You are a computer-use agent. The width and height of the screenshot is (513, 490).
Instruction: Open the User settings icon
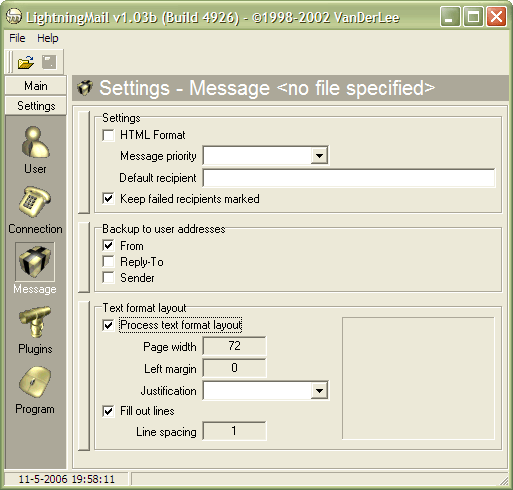[35, 142]
